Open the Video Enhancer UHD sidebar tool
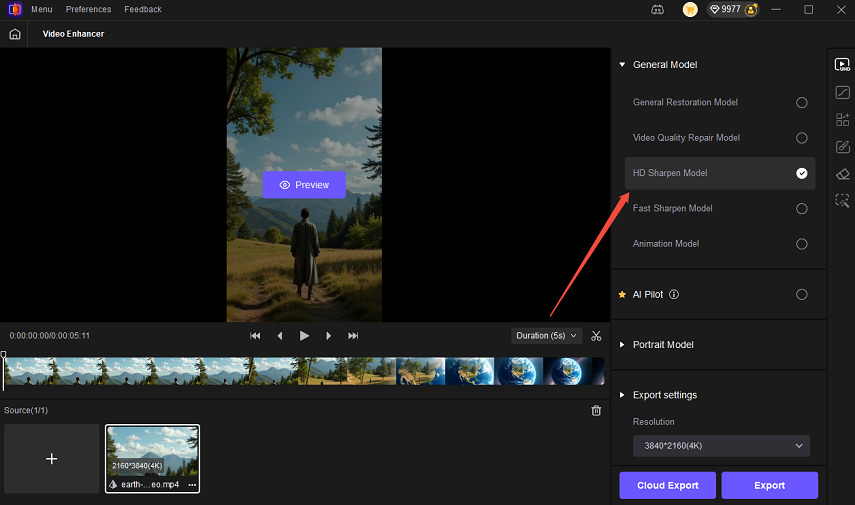Viewport: 855px width, 505px height. click(842, 65)
